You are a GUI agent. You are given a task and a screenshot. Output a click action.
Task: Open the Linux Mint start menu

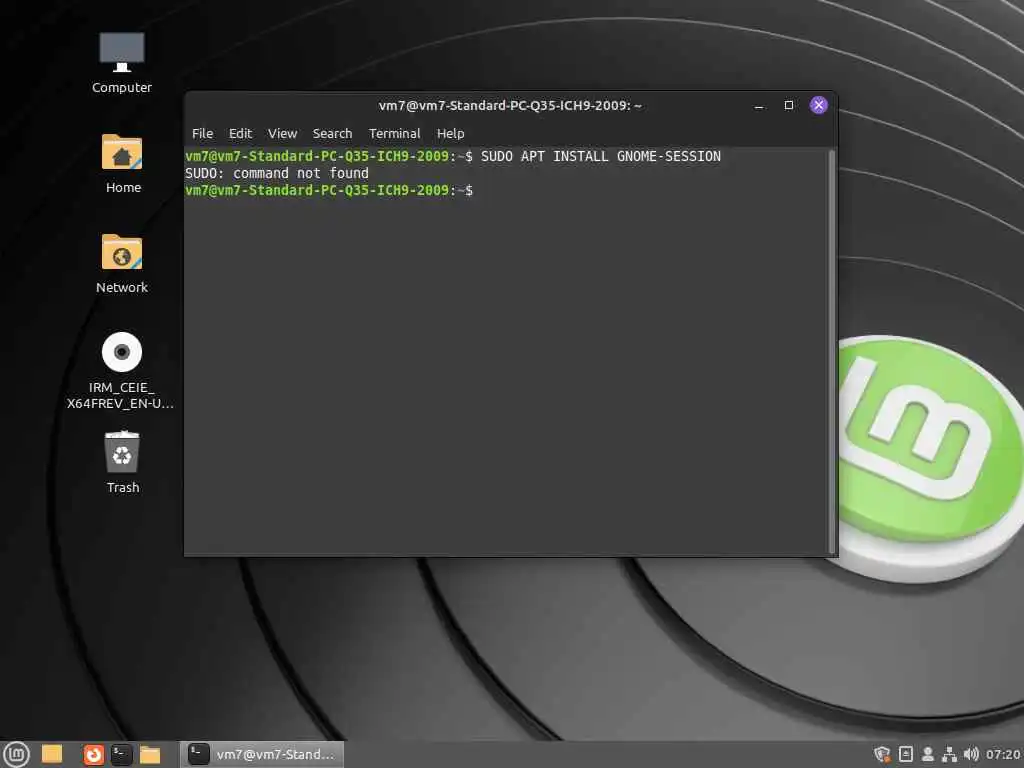[x=16, y=754]
